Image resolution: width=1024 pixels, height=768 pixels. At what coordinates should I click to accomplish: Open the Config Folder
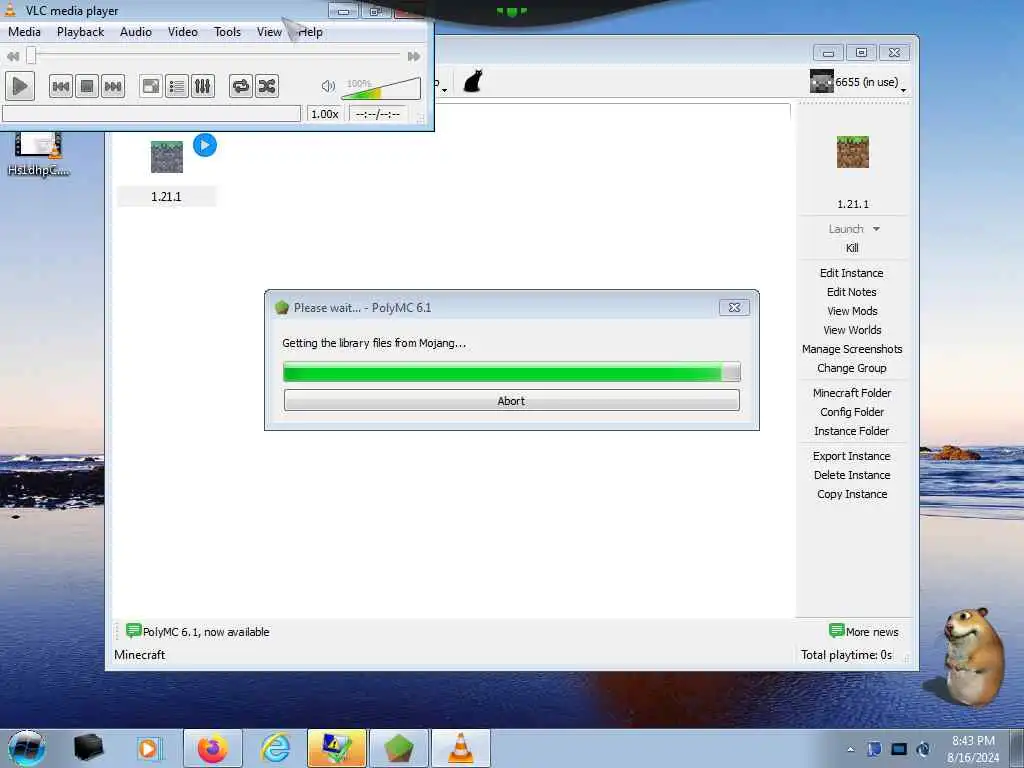click(x=852, y=411)
